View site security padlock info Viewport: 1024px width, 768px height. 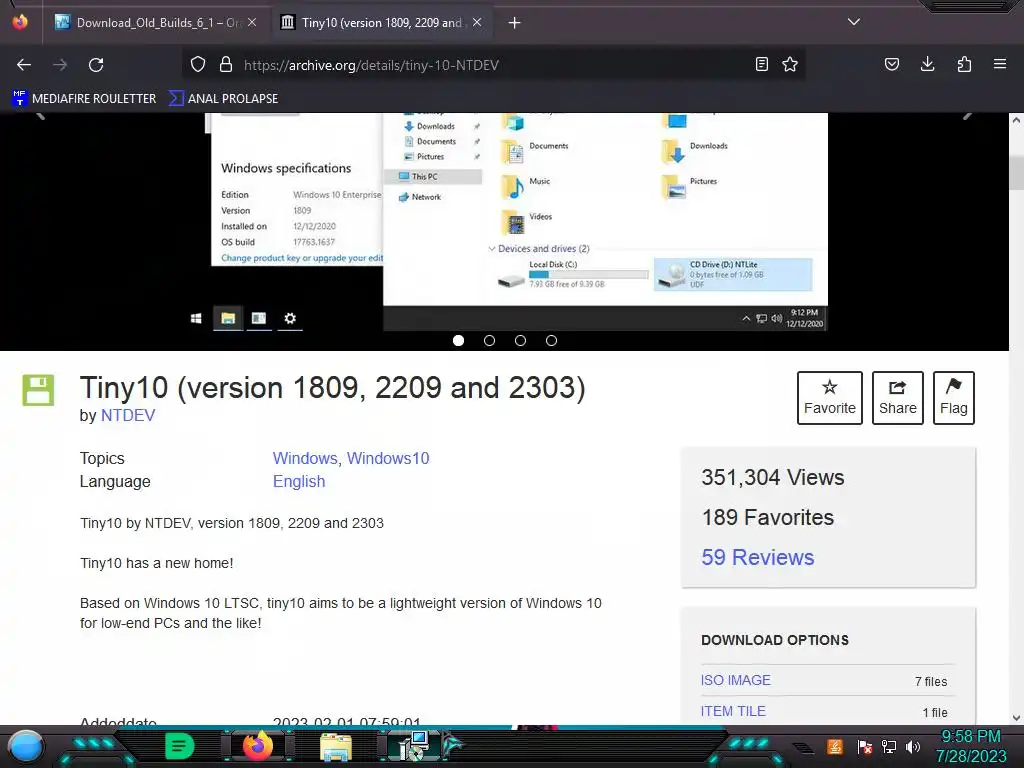coord(226,65)
